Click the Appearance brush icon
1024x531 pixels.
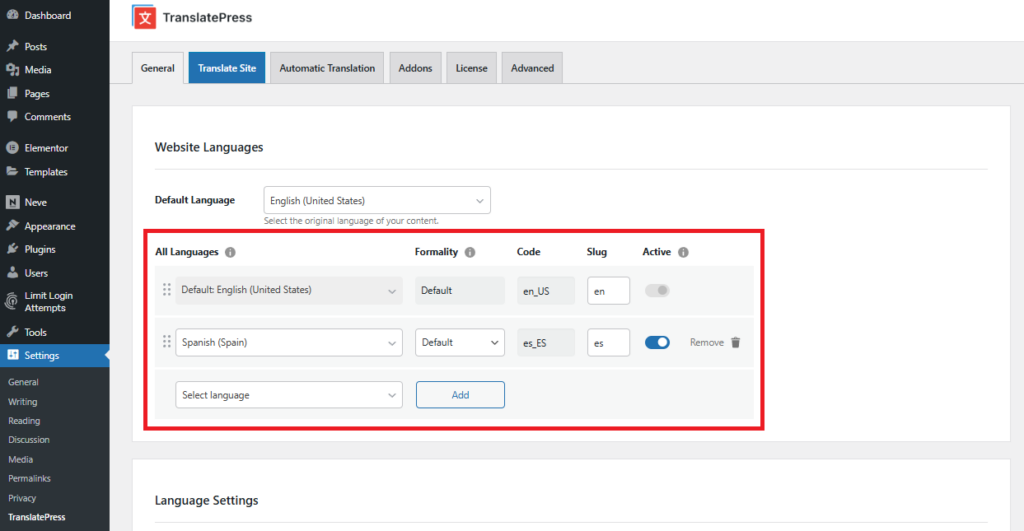coord(12,226)
